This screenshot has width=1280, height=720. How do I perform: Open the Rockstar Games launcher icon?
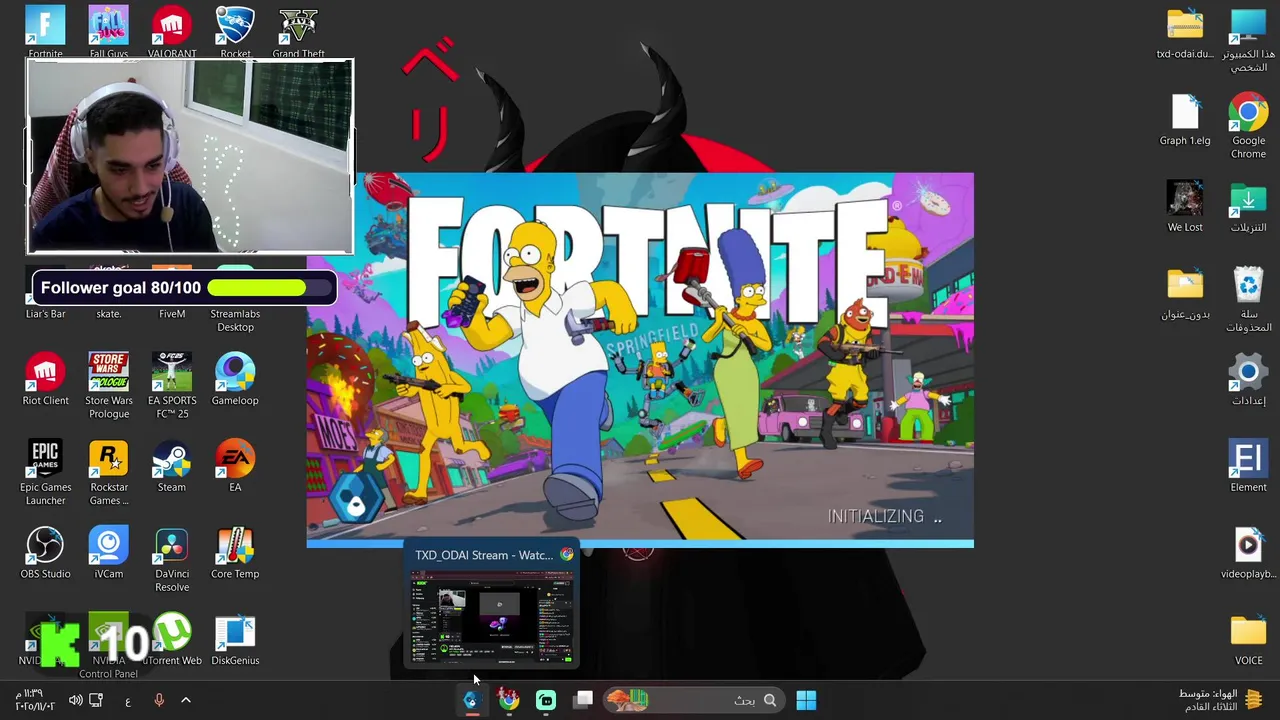point(108,472)
